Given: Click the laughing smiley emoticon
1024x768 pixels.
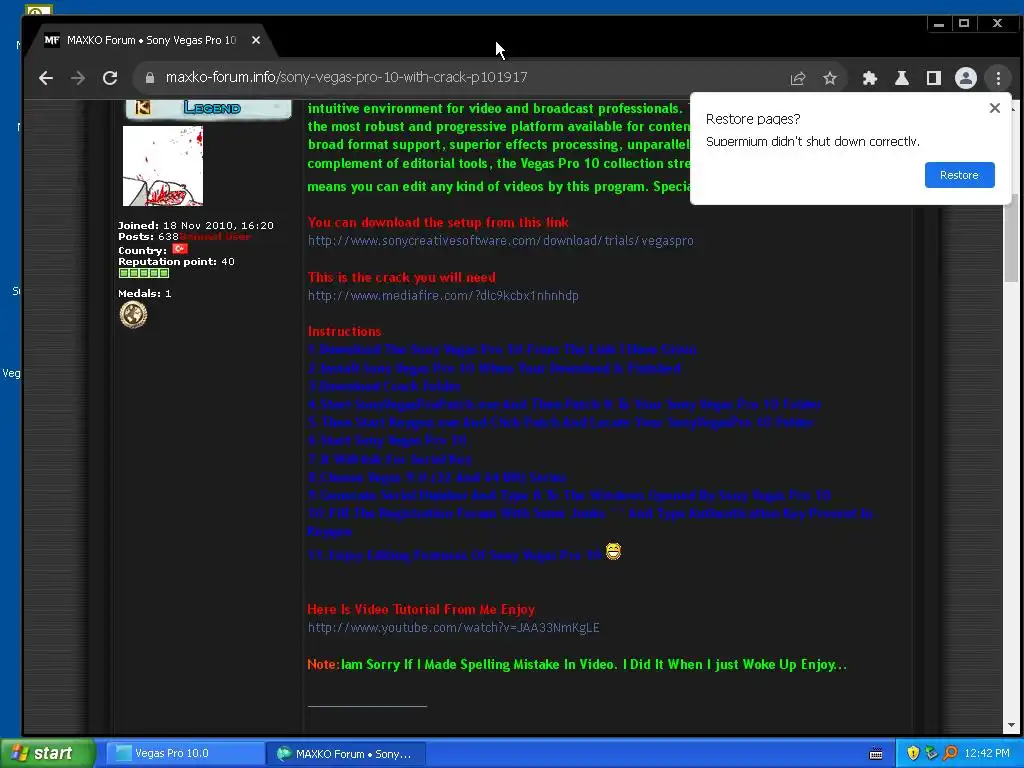Looking at the screenshot, I should [613, 552].
